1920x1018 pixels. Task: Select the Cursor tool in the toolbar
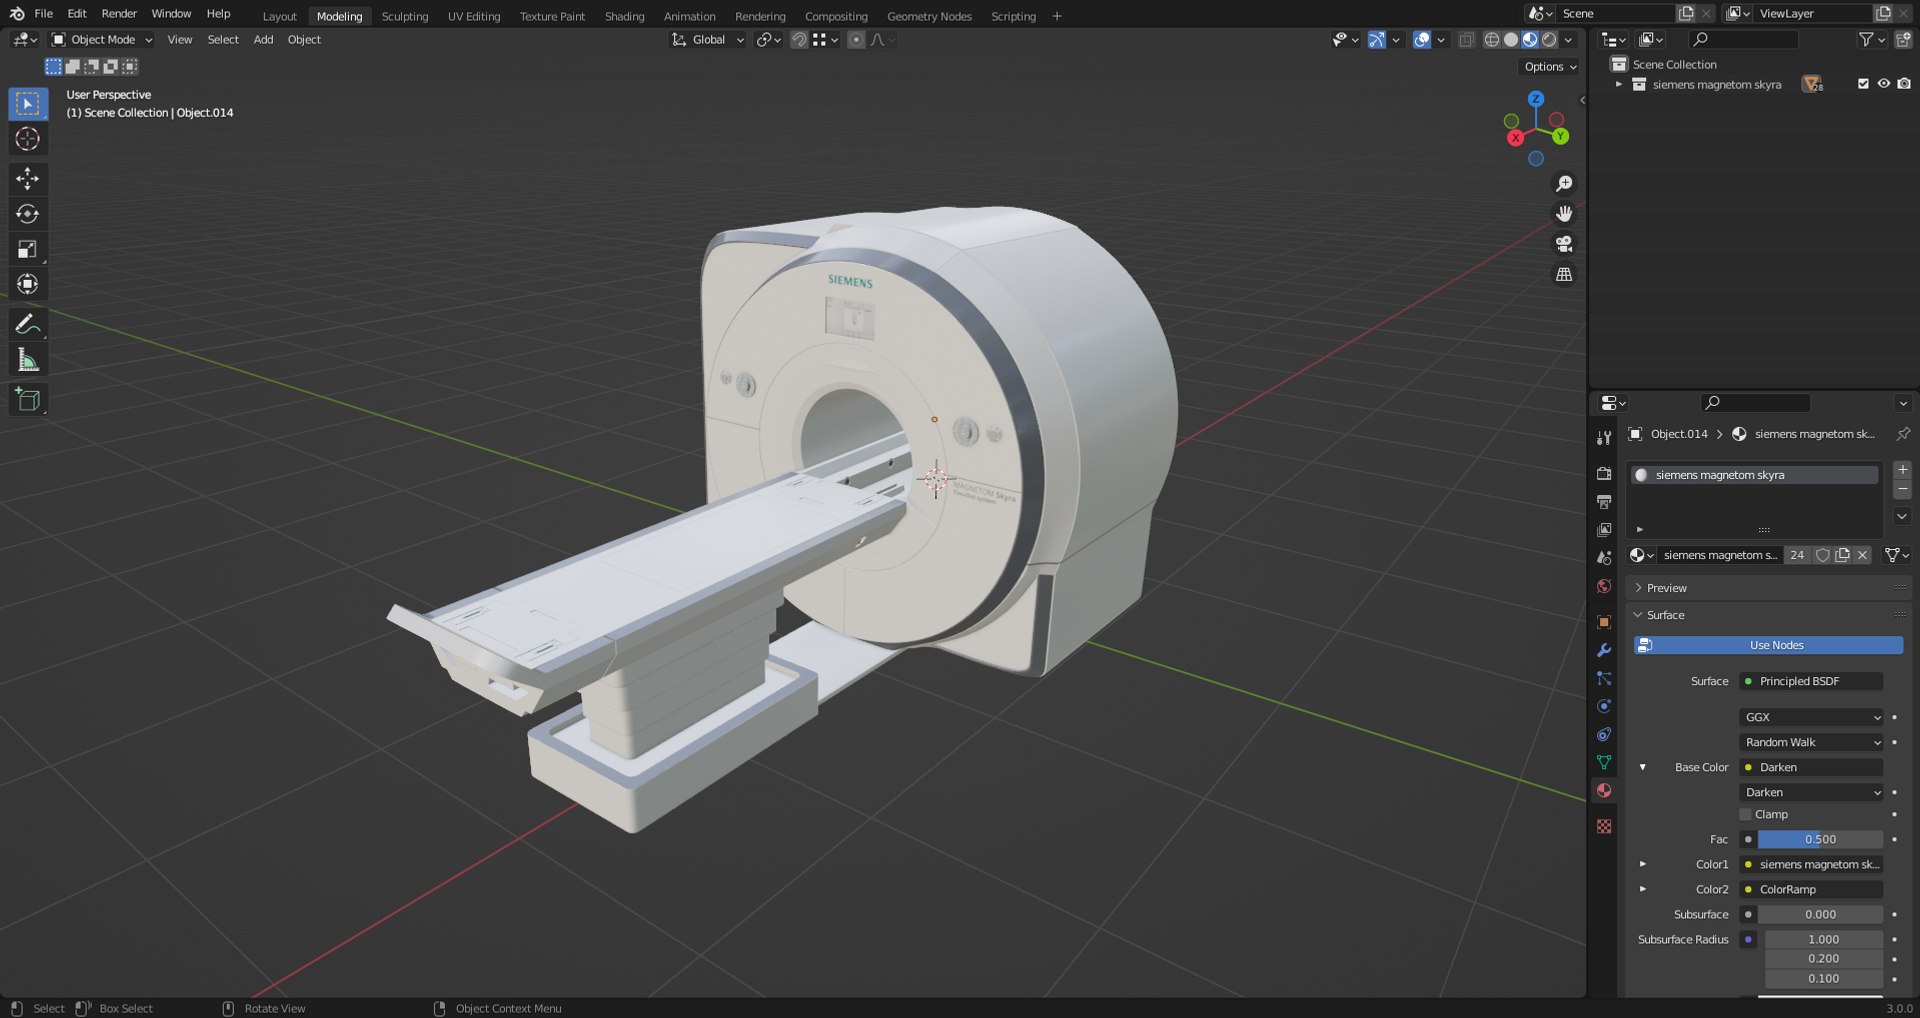[28, 139]
